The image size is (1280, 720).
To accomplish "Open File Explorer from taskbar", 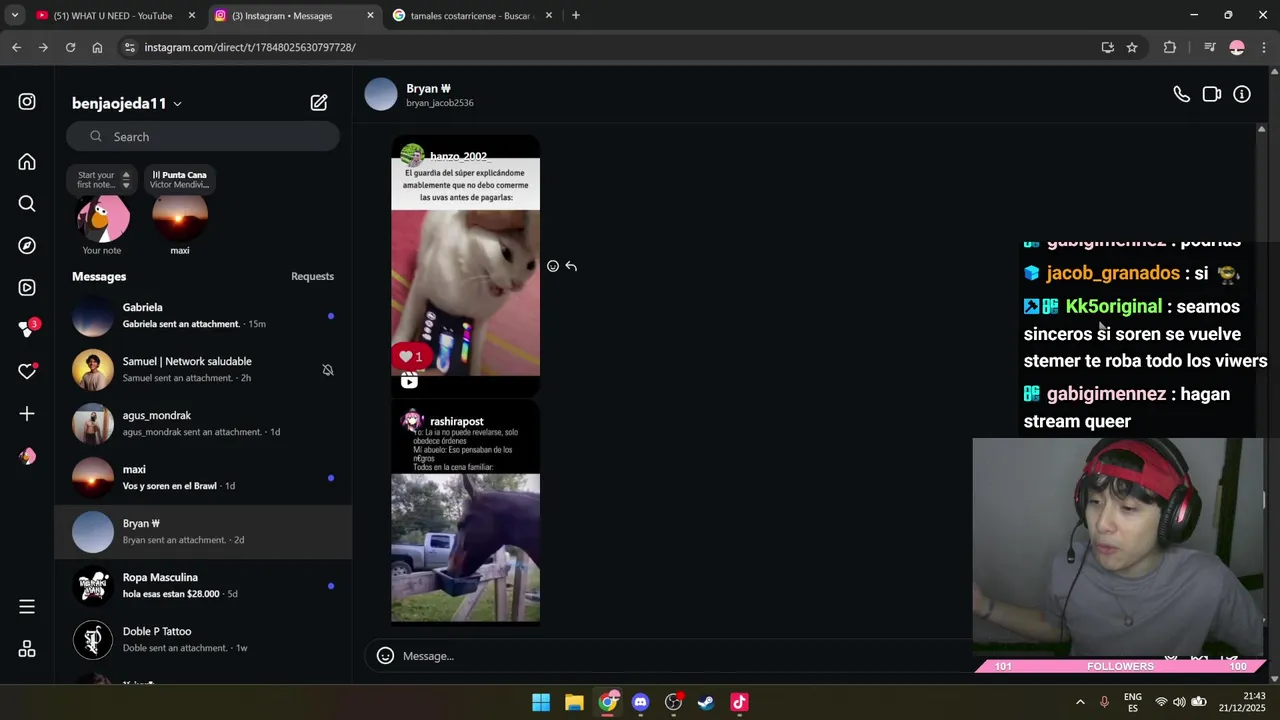I will pyautogui.click(x=574, y=702).
